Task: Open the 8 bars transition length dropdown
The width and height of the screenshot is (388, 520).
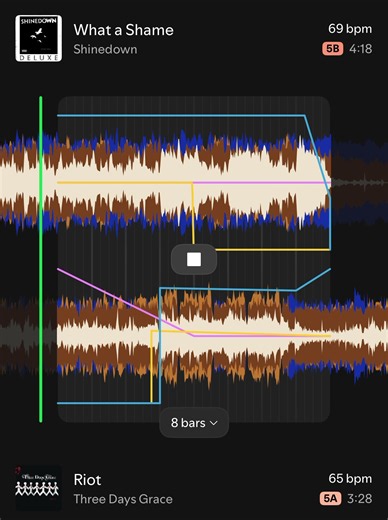Action: click(194, 423)
